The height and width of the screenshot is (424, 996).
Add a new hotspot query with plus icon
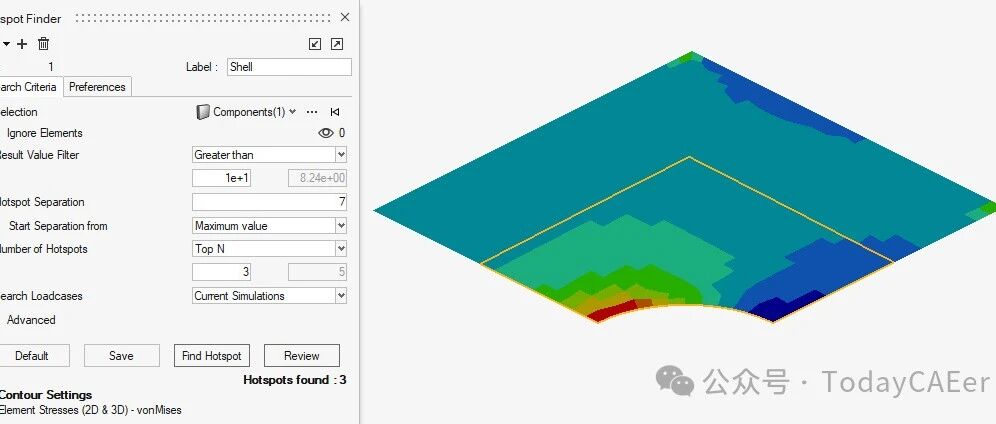22,44
